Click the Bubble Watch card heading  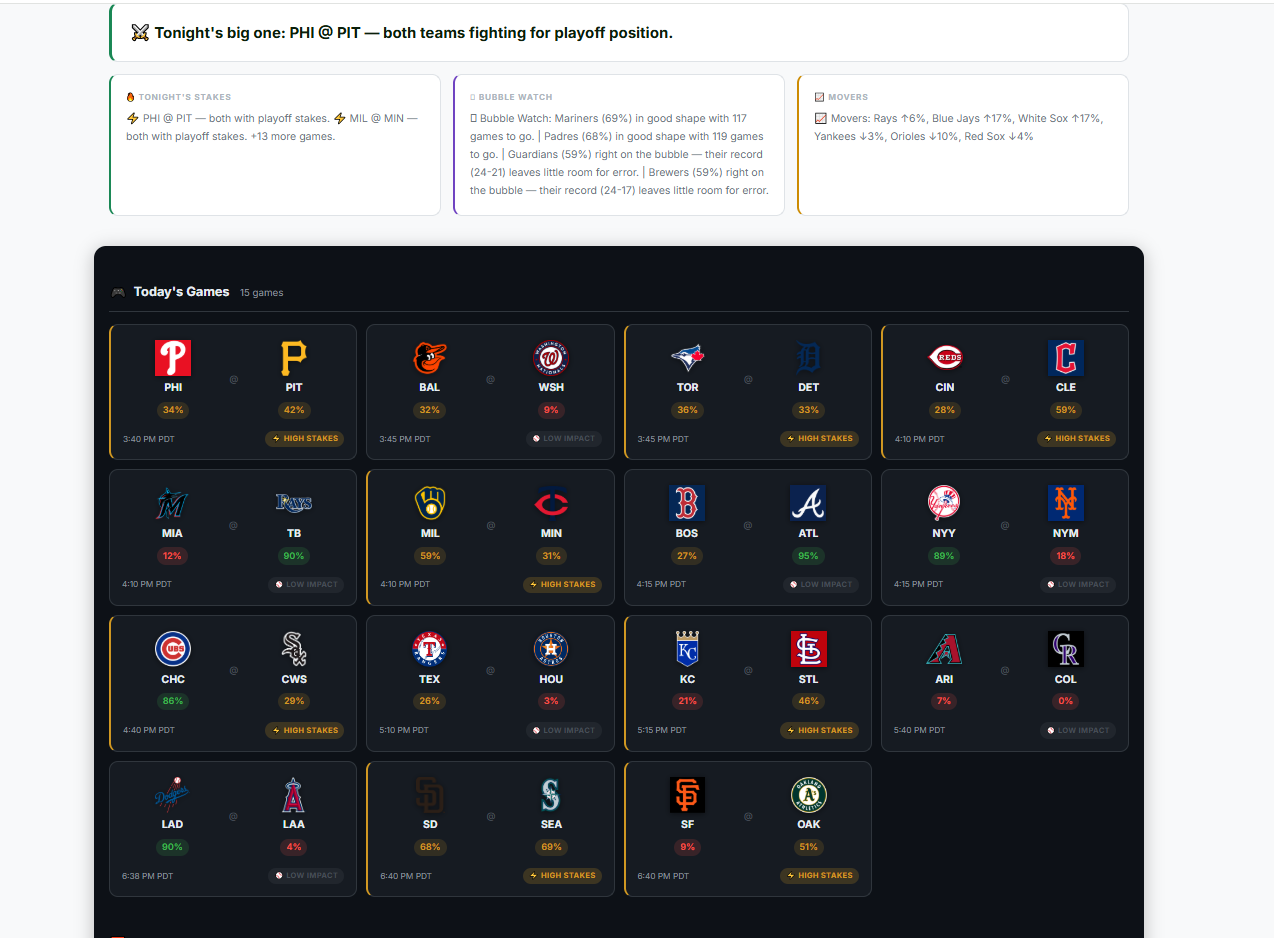511,97
